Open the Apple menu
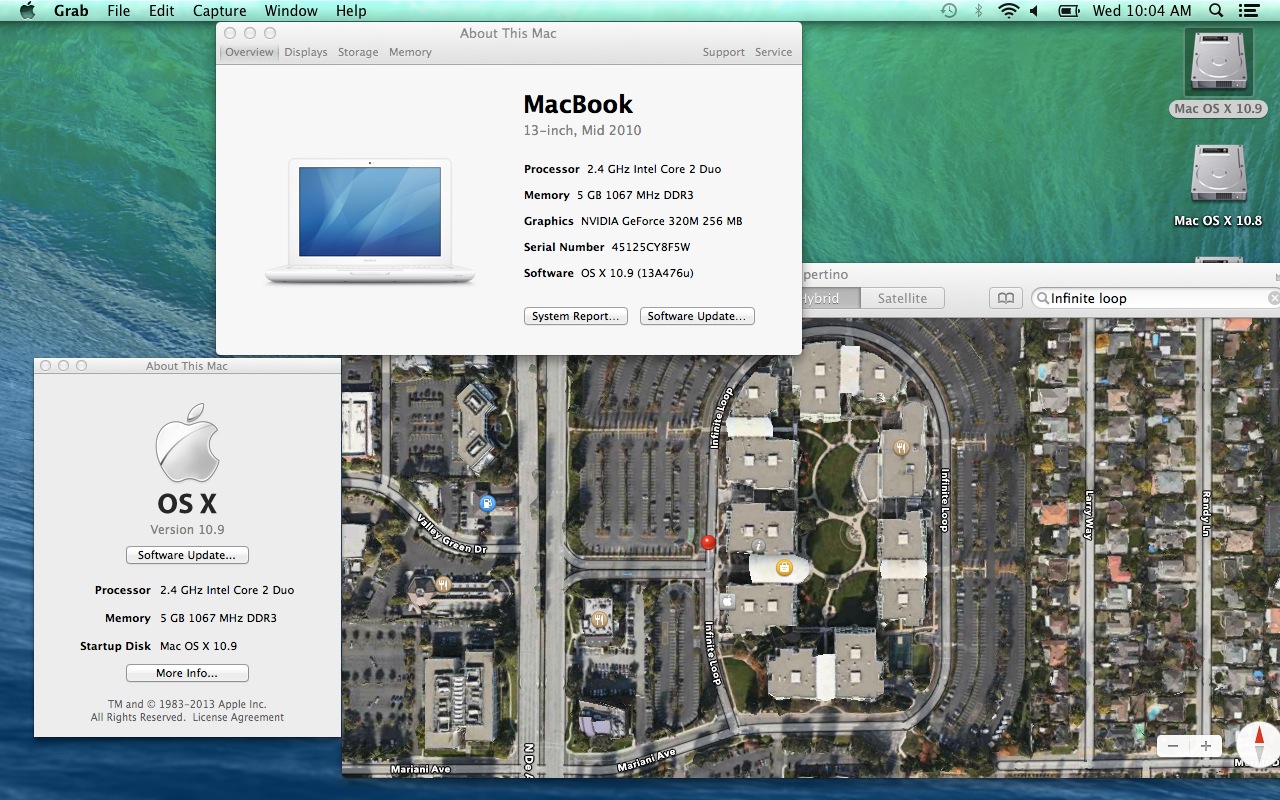The width and height of the screenshot is (1280, 800). click(27, 11)
